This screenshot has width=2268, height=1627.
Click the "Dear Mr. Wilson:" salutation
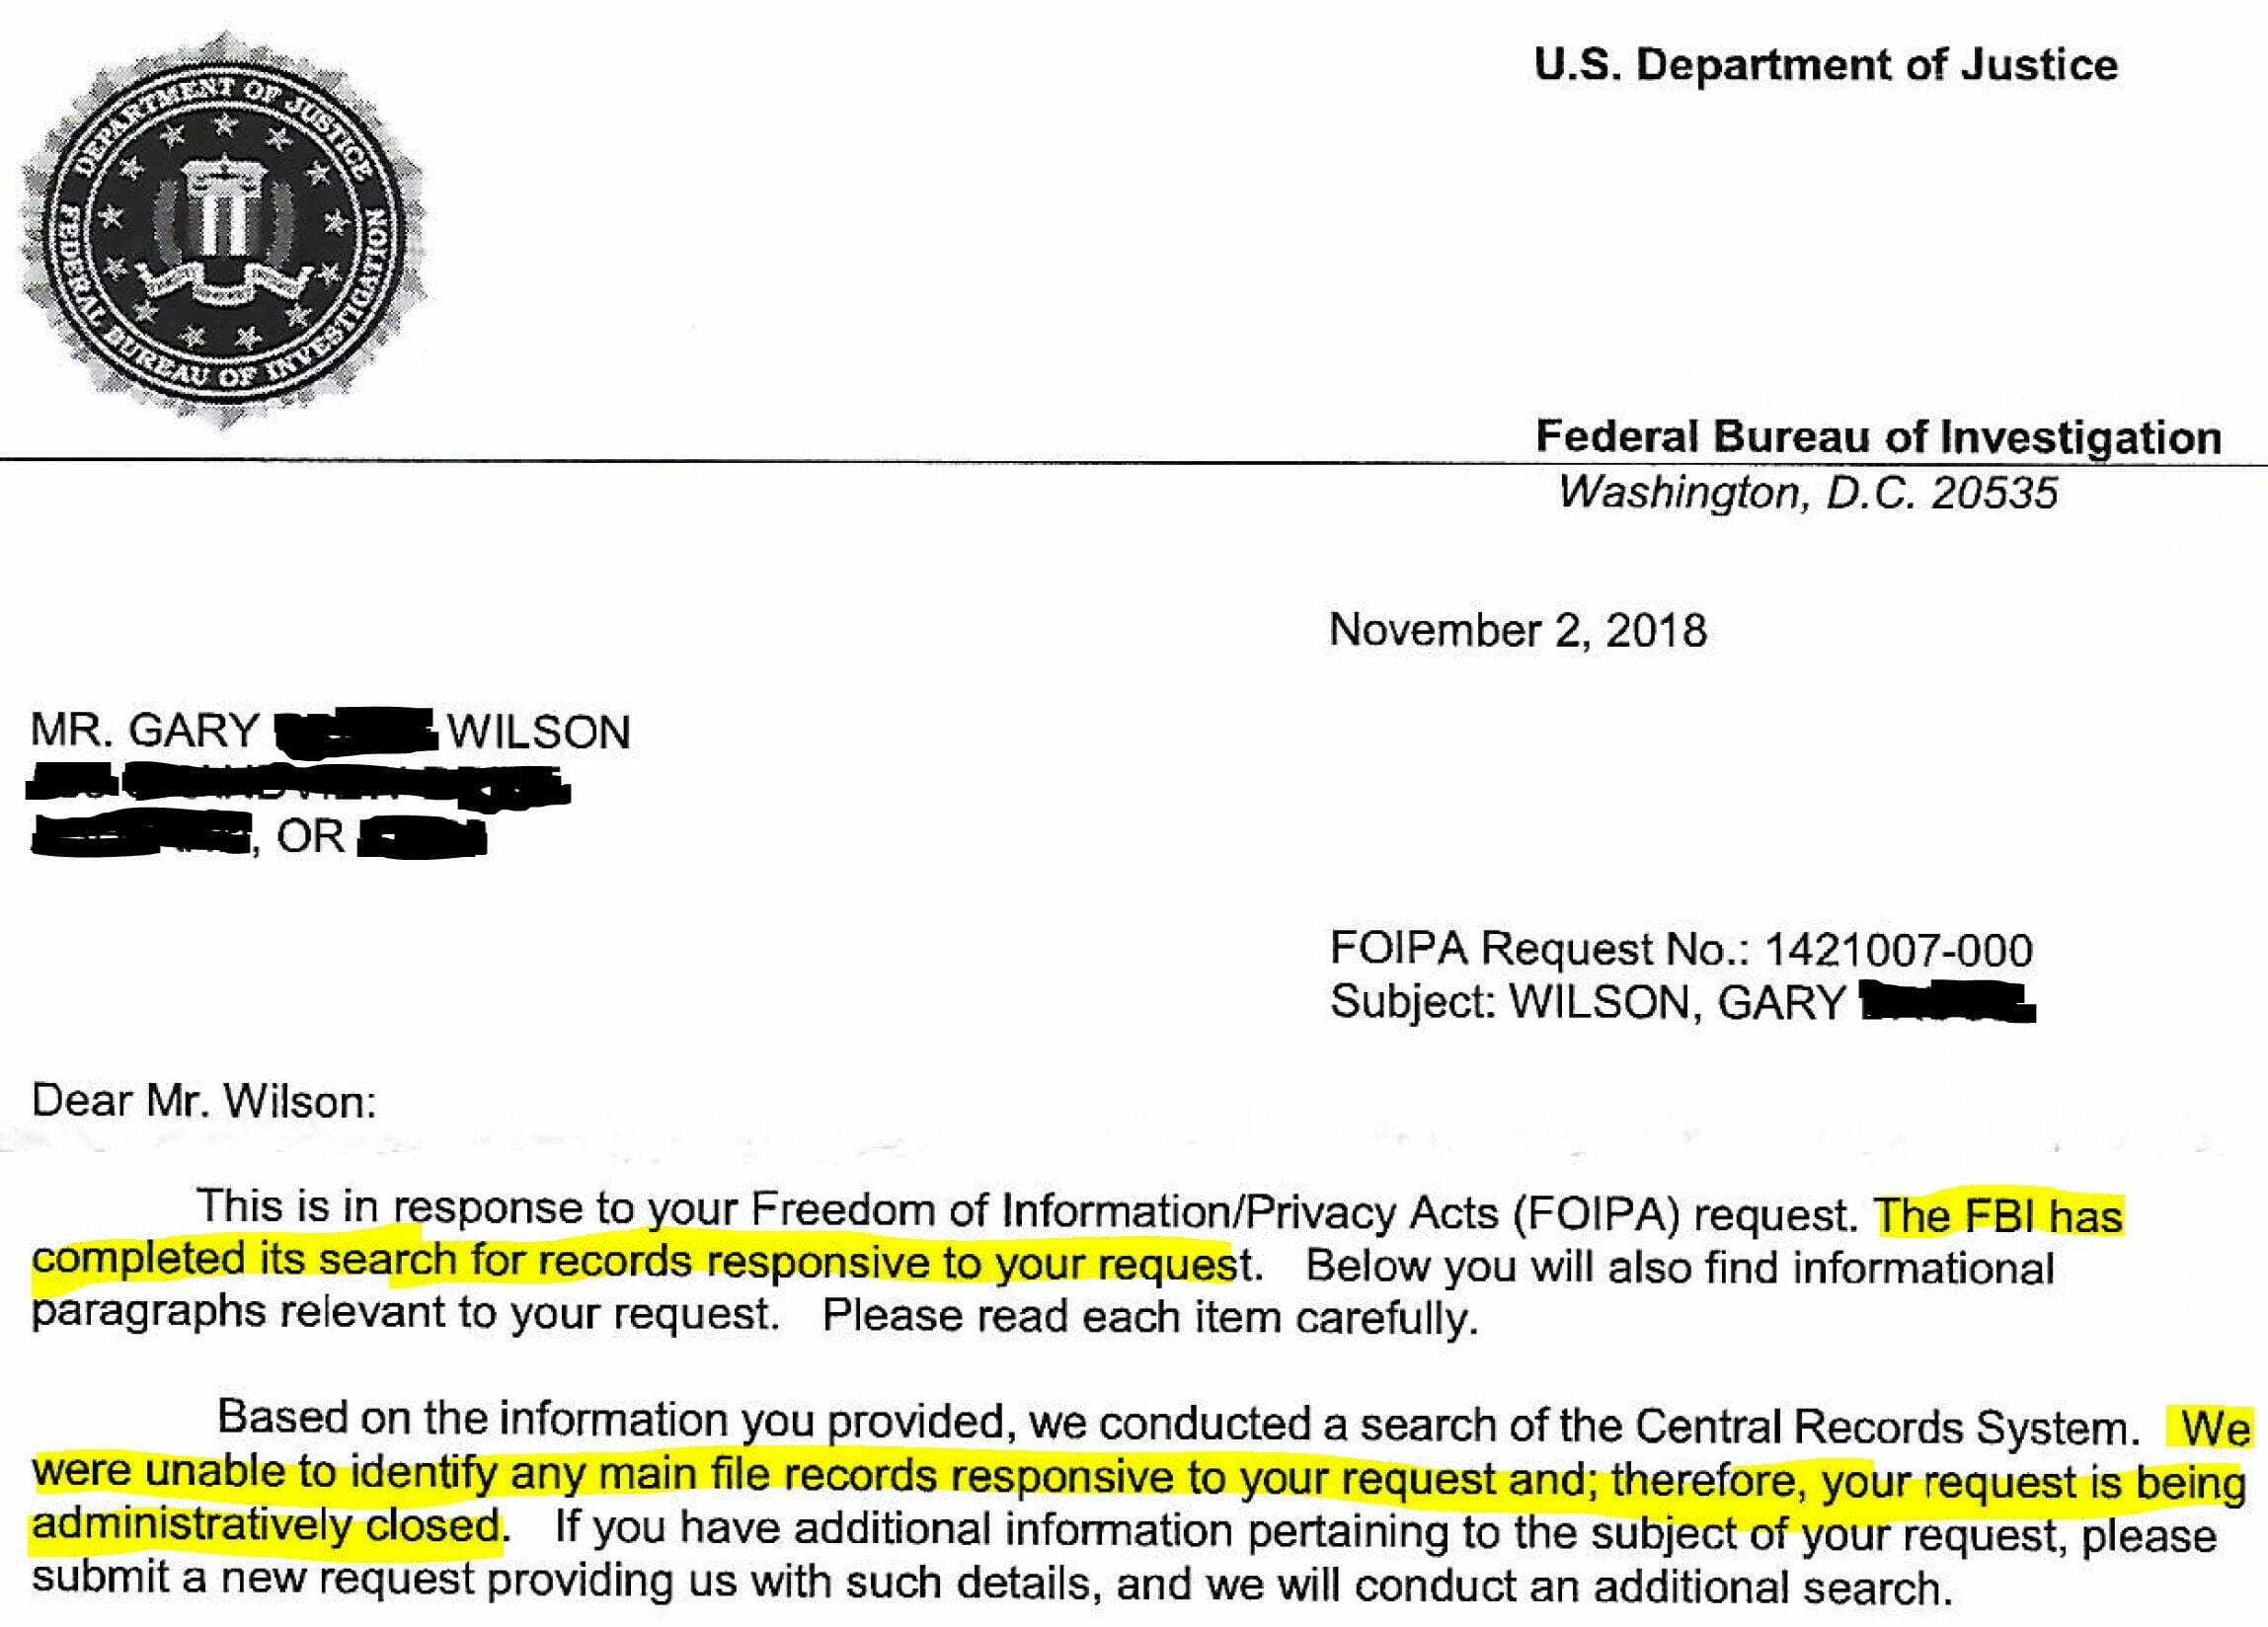(x=204, y=1102)
